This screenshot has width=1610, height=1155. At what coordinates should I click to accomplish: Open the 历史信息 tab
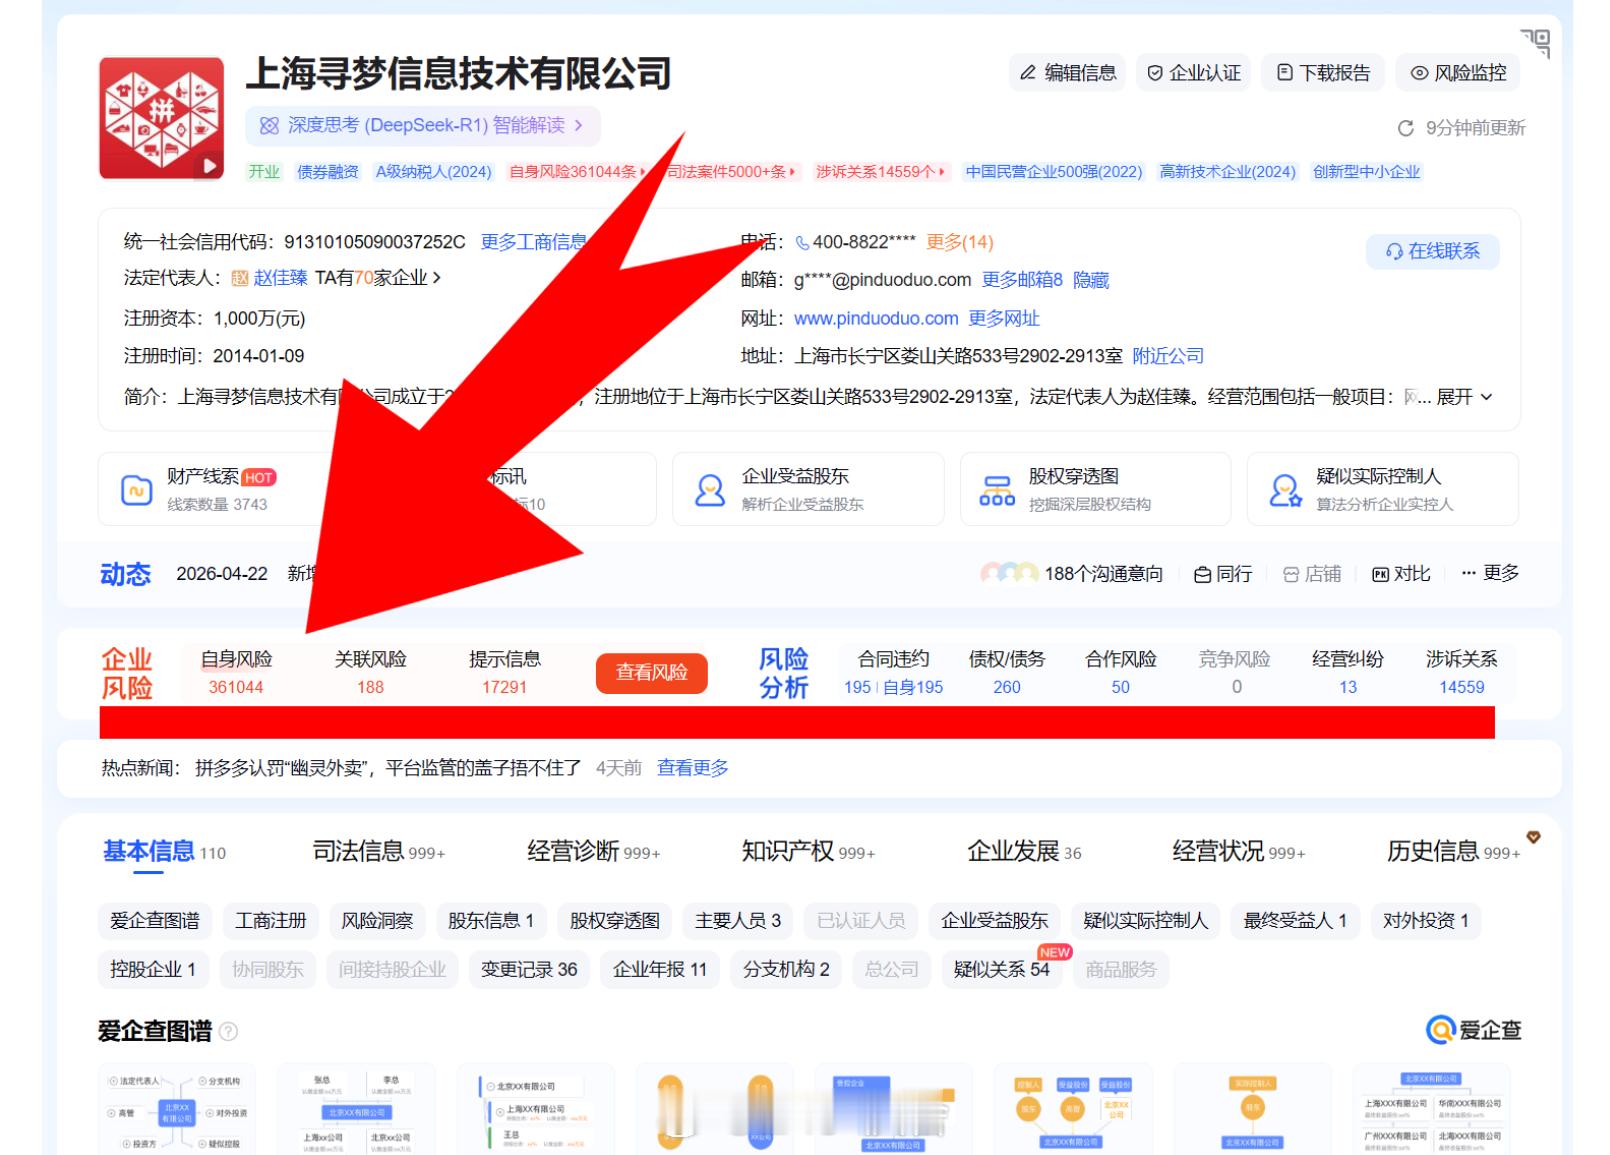(1453, 851)
